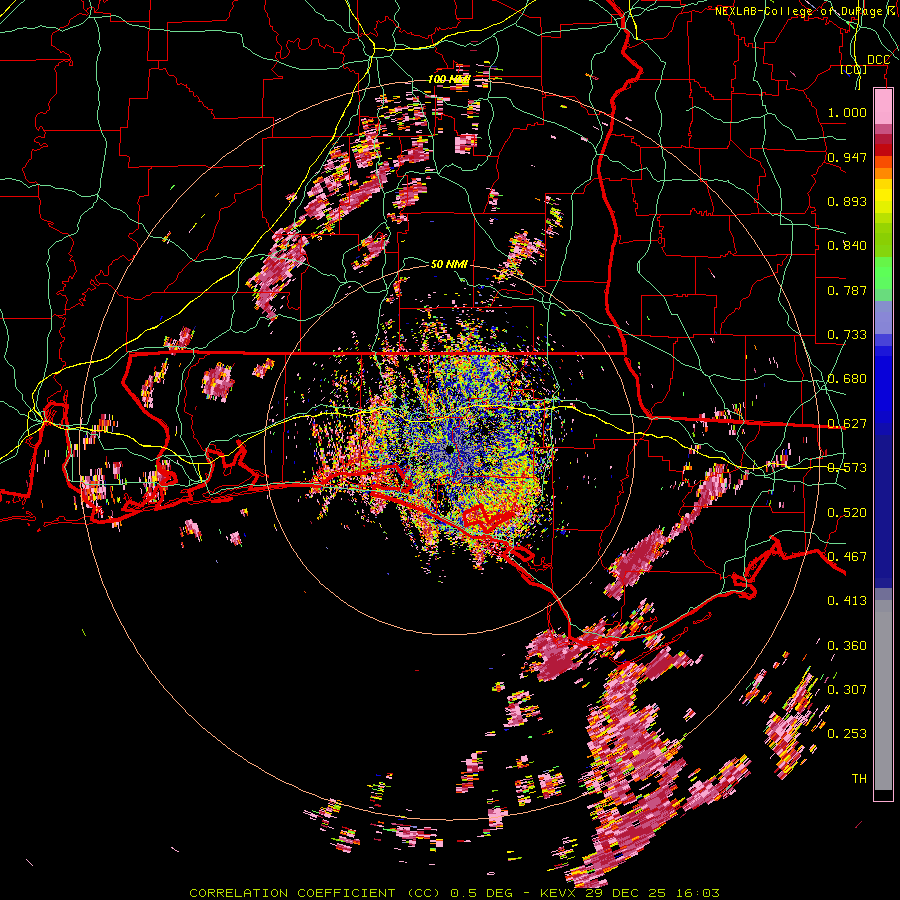The width and height of the screenshot is (900, 900).
Task: Click the 0.893 value on the color scale
Action: [x=847, y=201]
